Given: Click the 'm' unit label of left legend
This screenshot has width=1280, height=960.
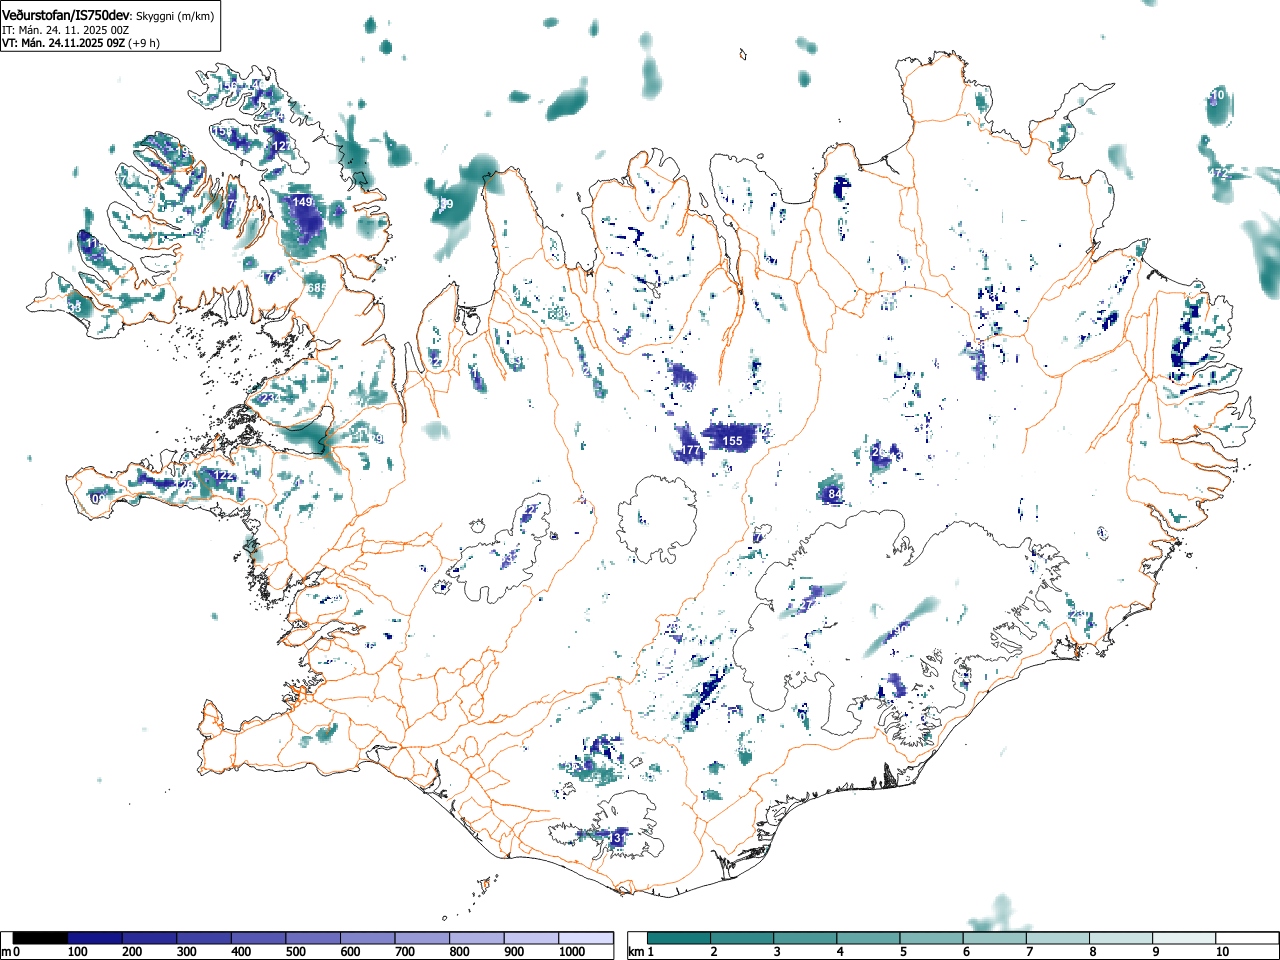Looking at the screenshot, I should pos(7,952).
